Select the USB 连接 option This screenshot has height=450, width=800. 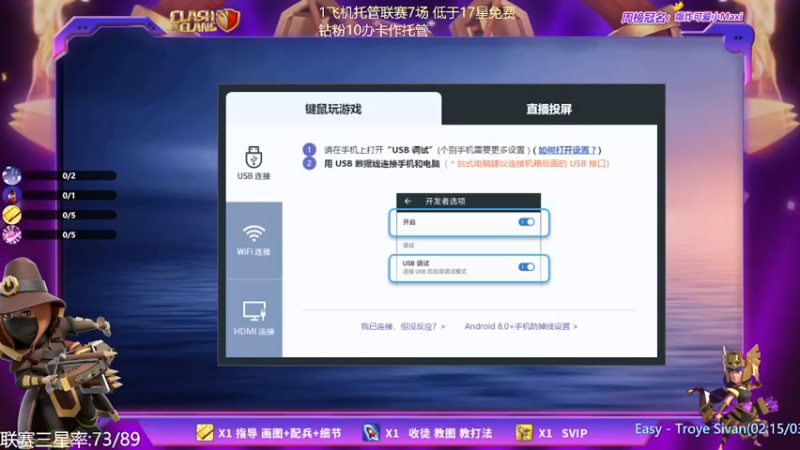click(x=254, y=163)
